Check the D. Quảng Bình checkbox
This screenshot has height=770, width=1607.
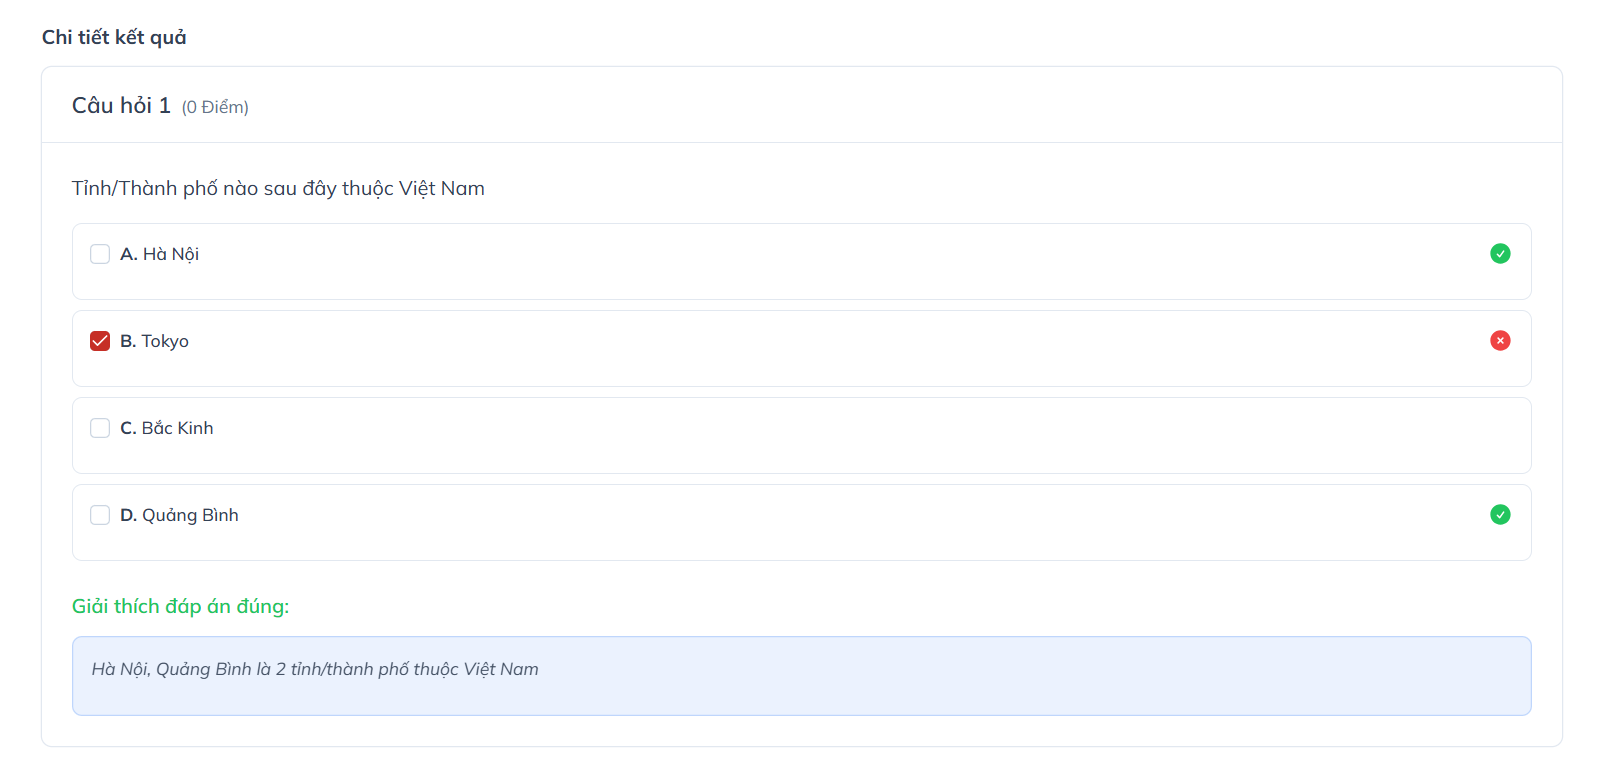[100, 515]
